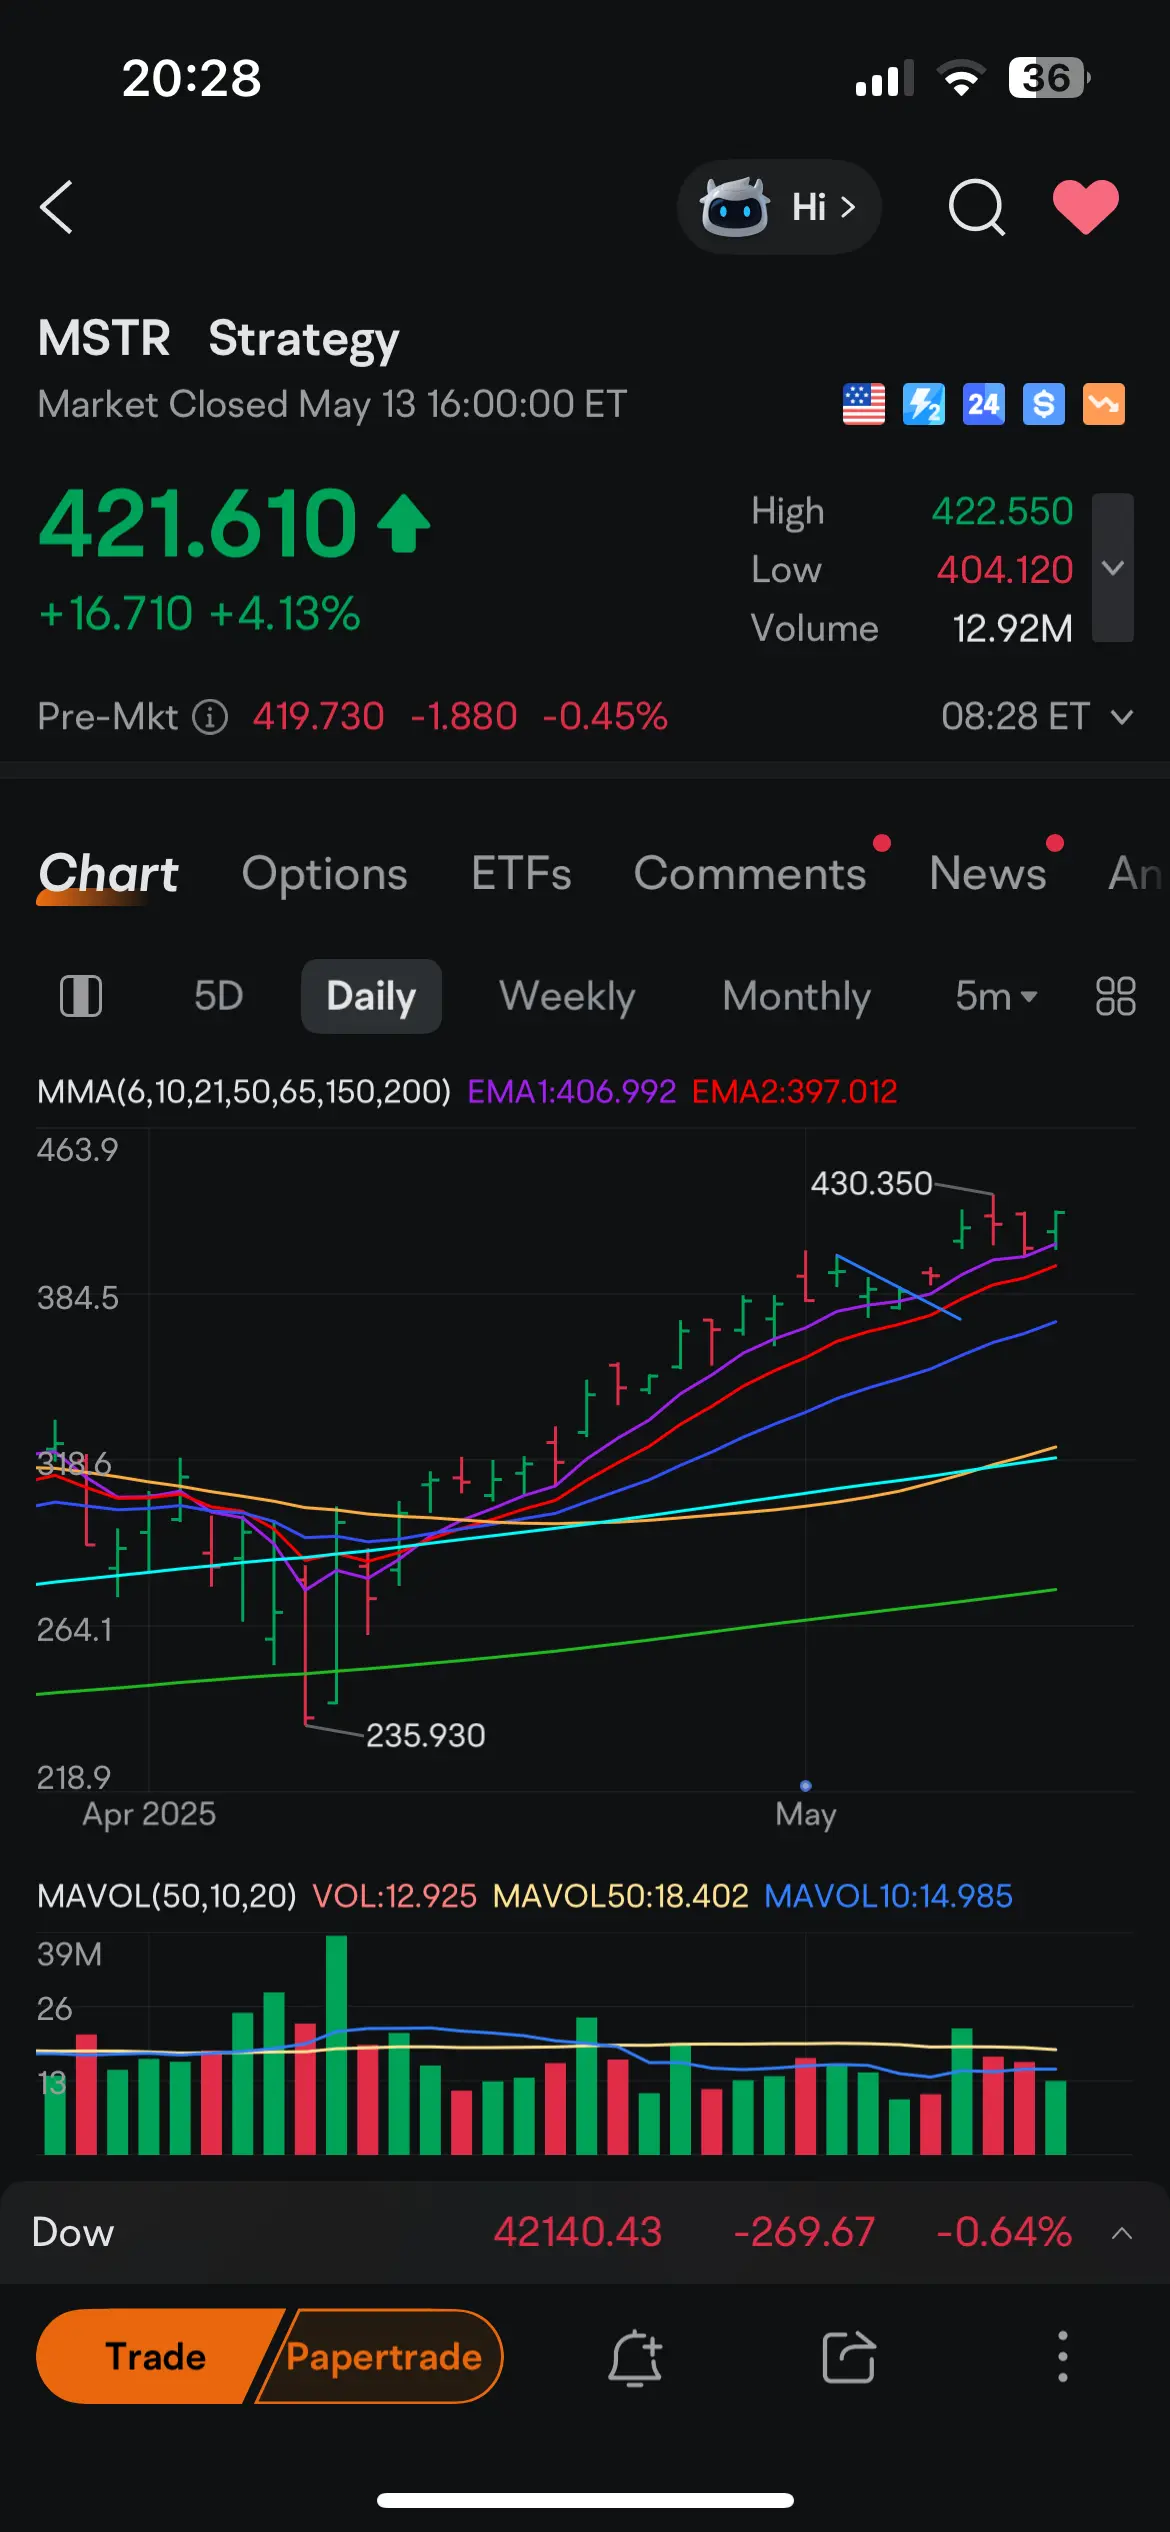Screen dimensions: 1170x2532
Task: Tap the cellular signal bars
Action: pyautogui.click(x=885, y=78)
